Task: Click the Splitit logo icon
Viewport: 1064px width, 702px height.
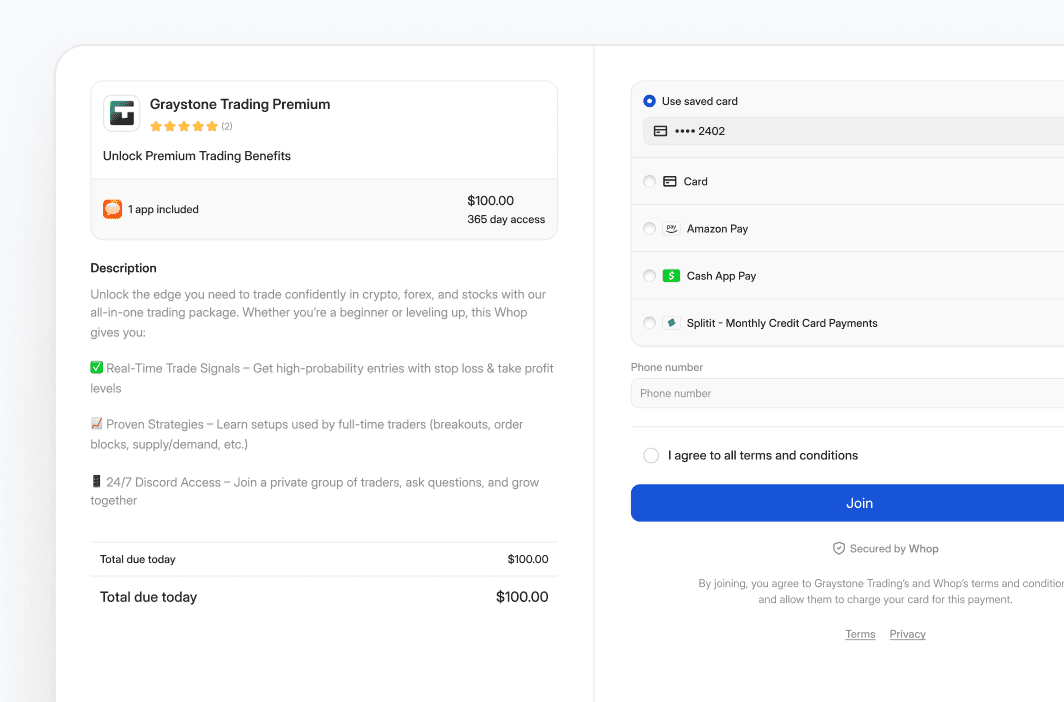Action: tap(670, 323)
